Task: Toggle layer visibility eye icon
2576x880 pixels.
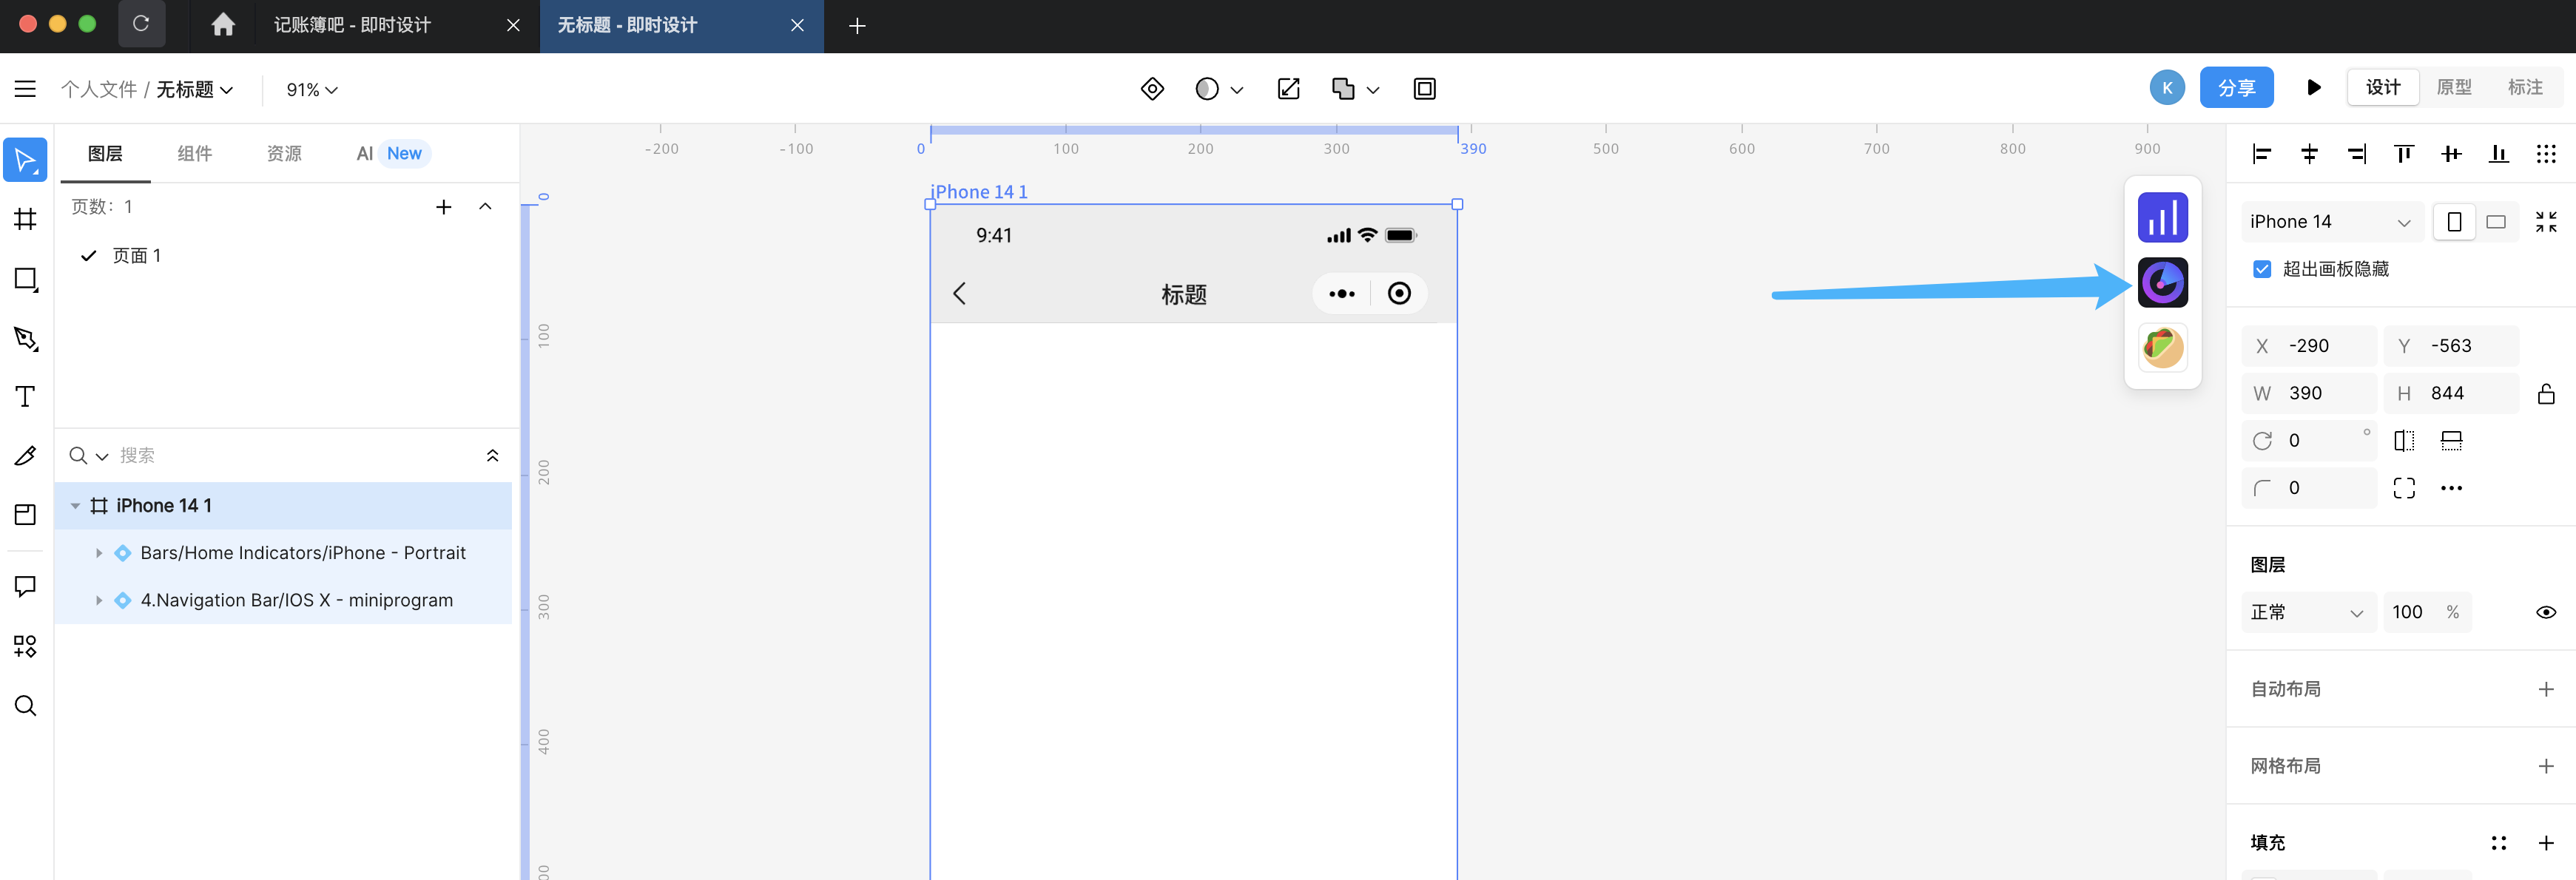Action: tap(2546, 612)
